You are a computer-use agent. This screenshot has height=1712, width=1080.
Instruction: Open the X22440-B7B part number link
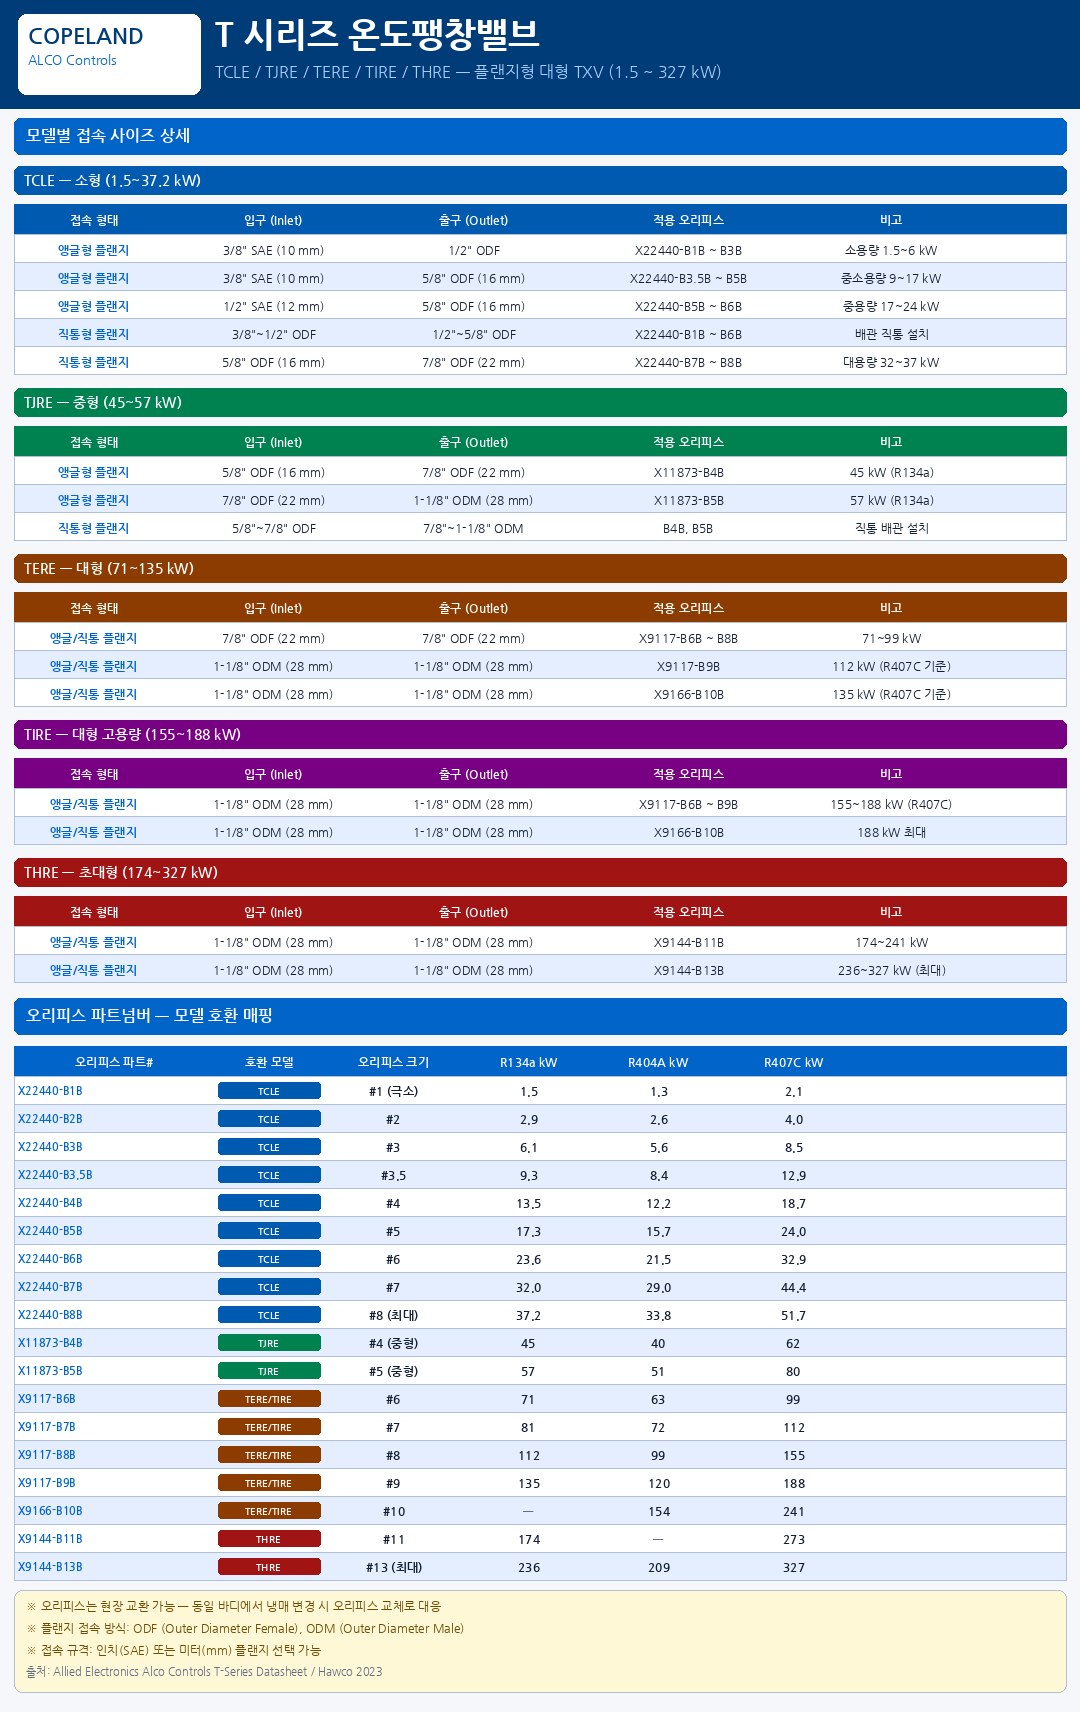pos(50,1287)
